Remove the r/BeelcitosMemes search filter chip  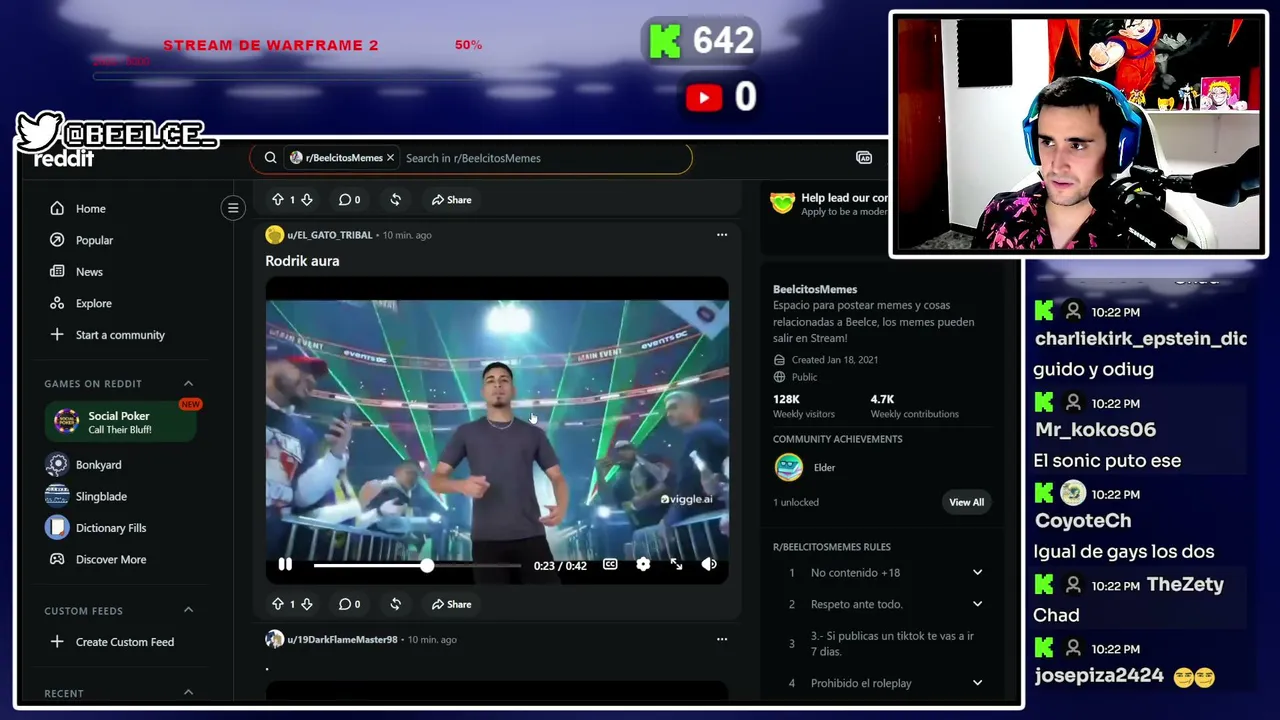coord(391,158)
